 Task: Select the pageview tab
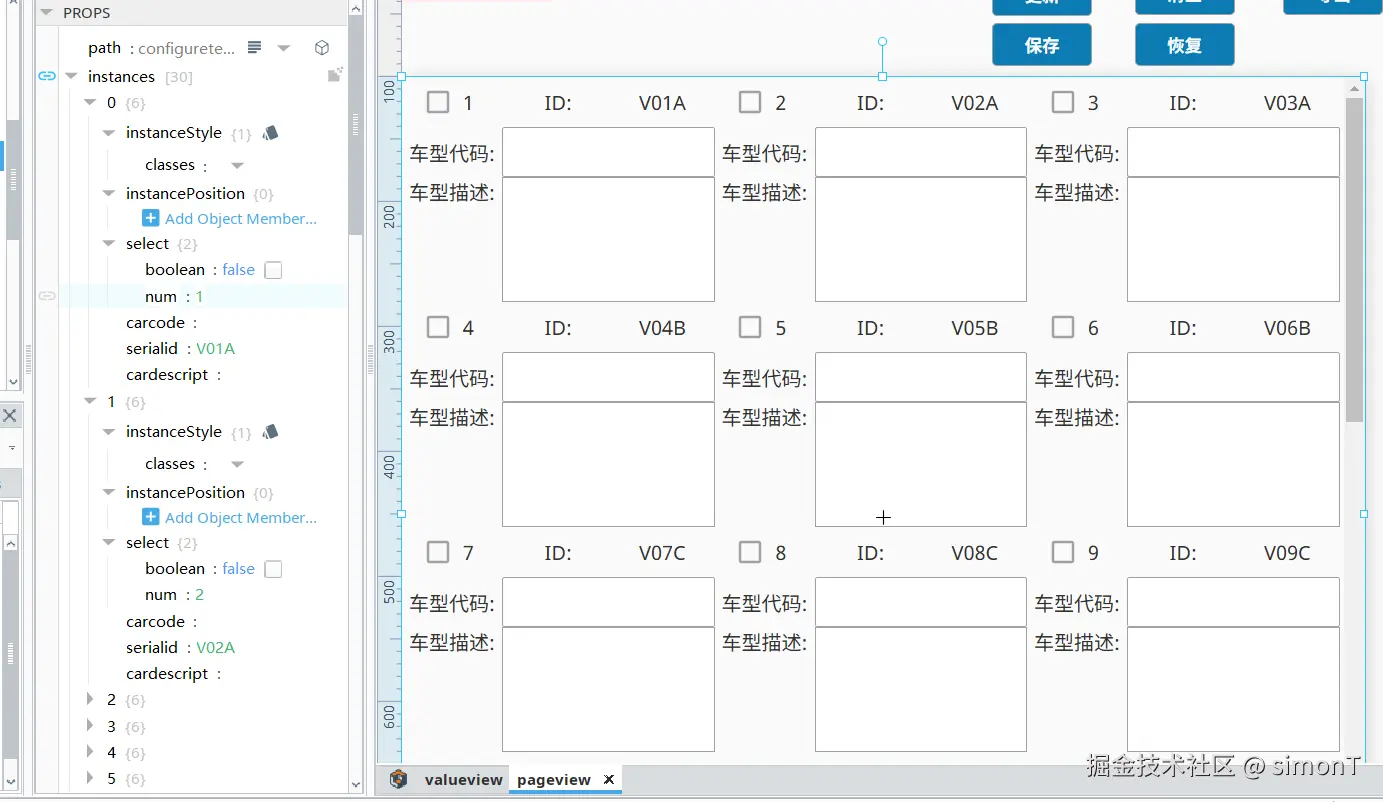pos(554,780)
